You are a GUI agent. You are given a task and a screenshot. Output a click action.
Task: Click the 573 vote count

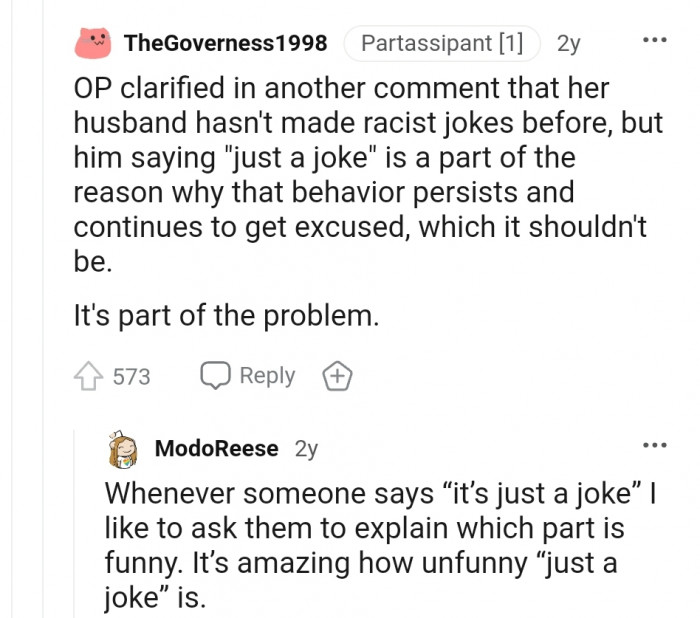131,376
